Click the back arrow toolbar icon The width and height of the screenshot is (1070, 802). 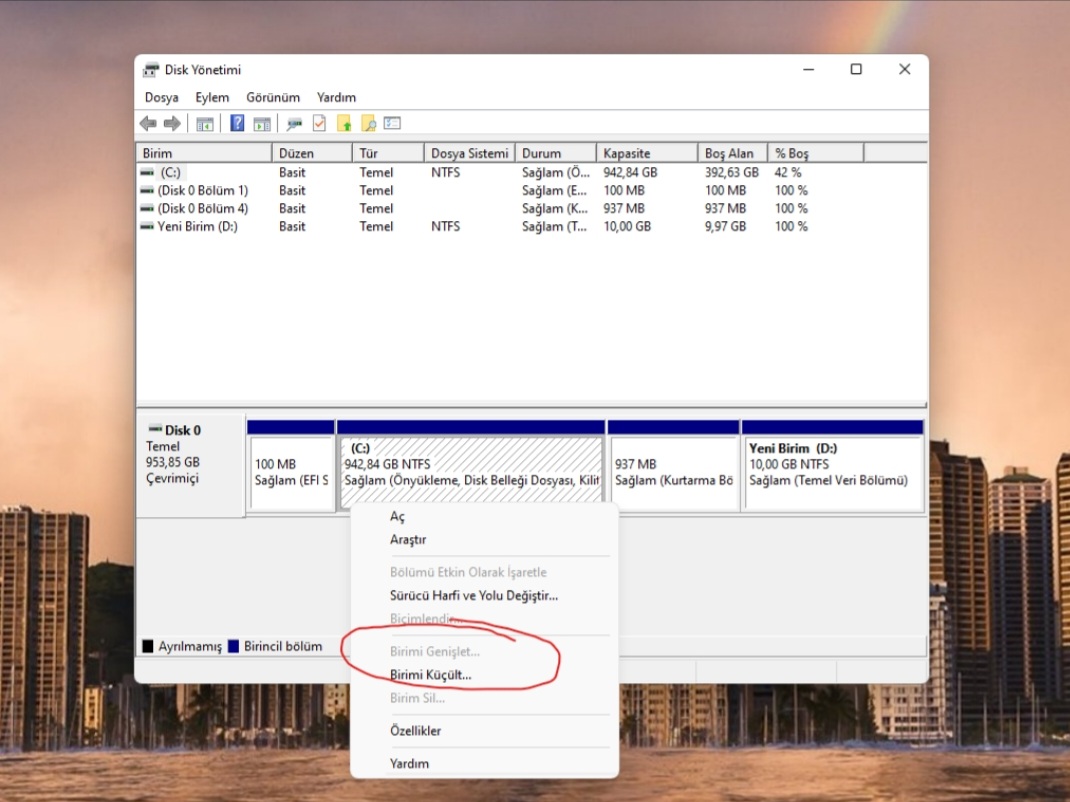148,124
